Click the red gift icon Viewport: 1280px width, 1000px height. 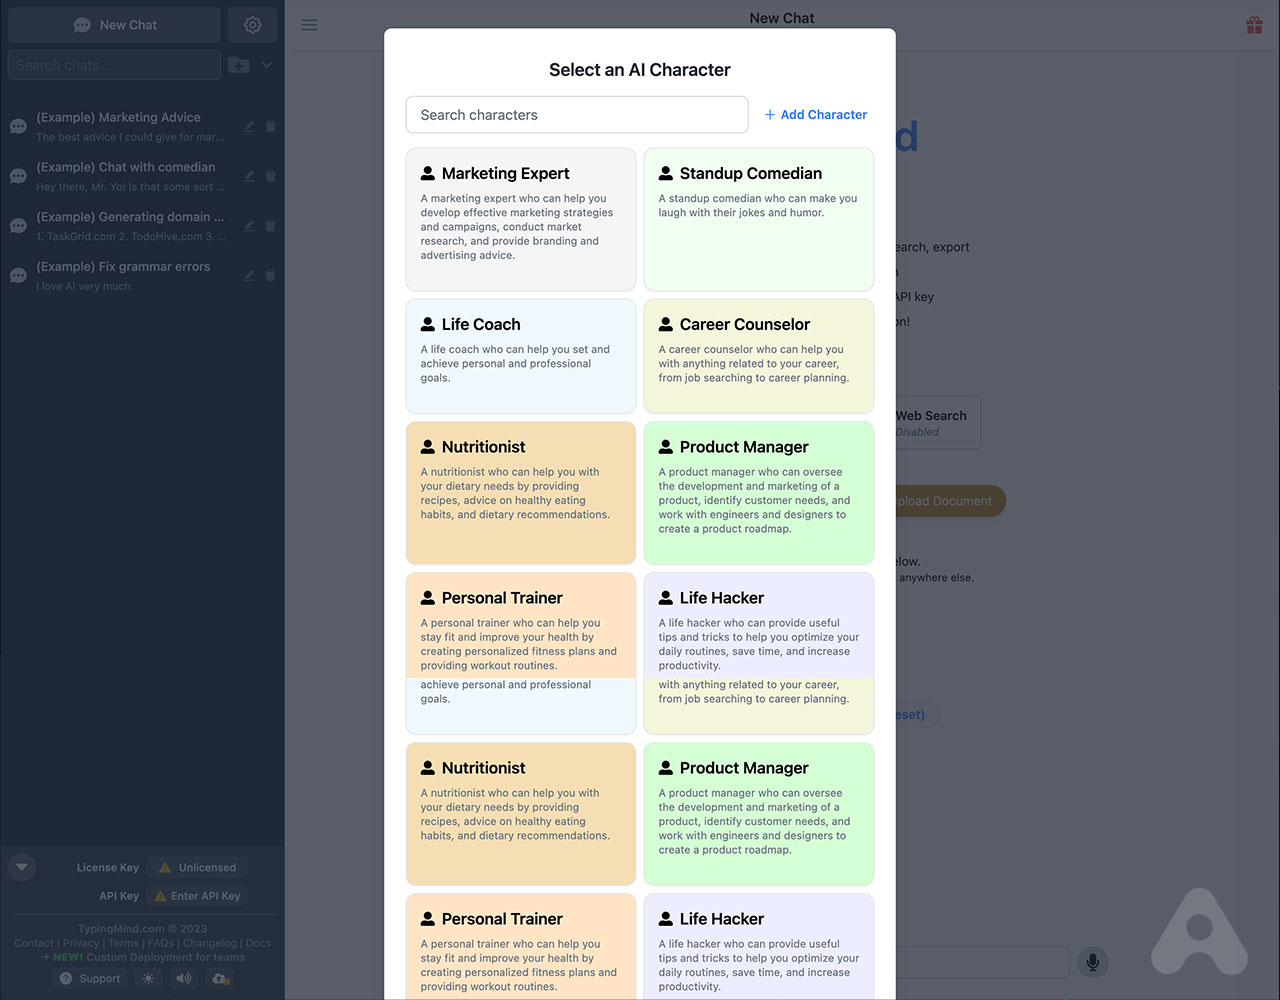pos(1254,25)
